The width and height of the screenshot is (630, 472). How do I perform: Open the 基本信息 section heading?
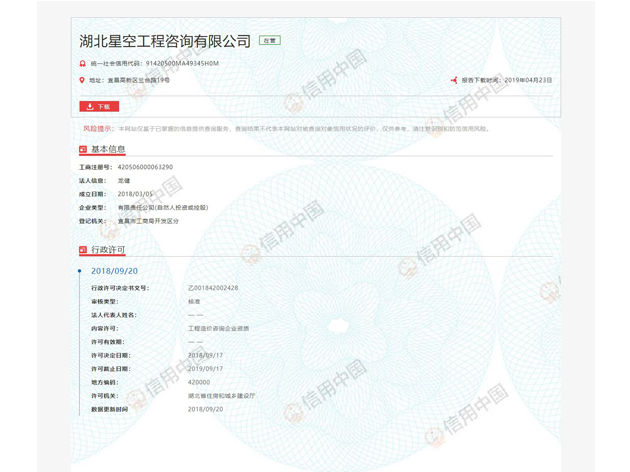pos(108,150)
